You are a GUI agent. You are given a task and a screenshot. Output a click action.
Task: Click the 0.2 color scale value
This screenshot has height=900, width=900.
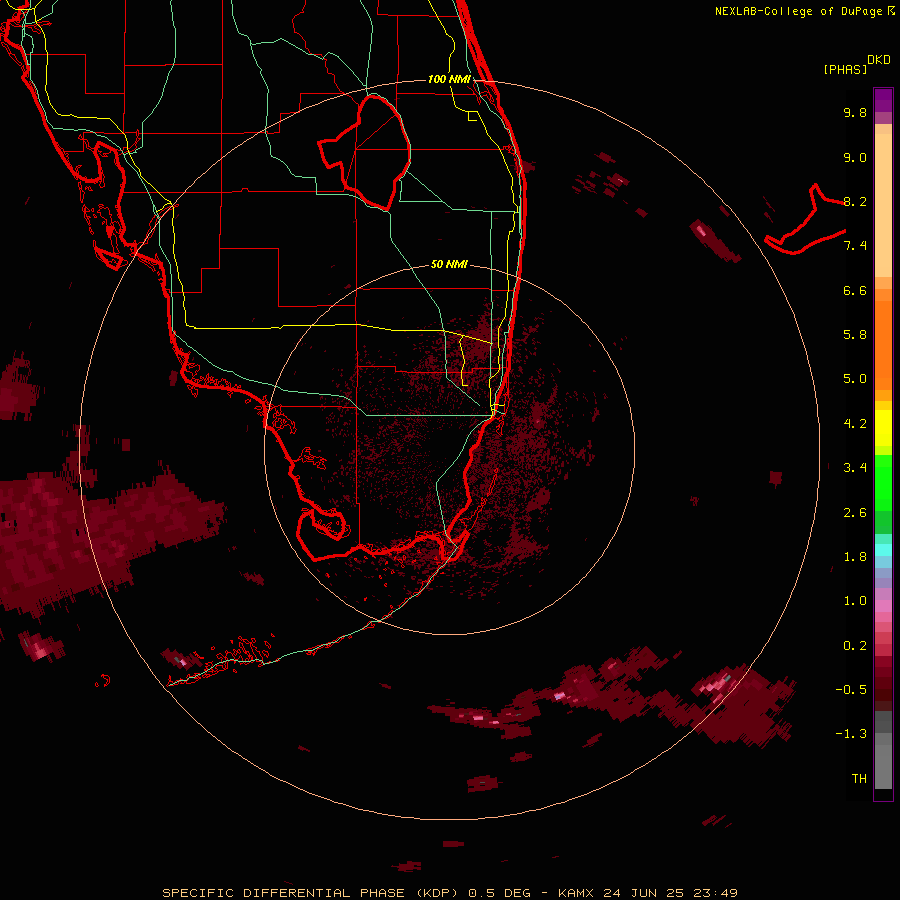pos(855,646)
